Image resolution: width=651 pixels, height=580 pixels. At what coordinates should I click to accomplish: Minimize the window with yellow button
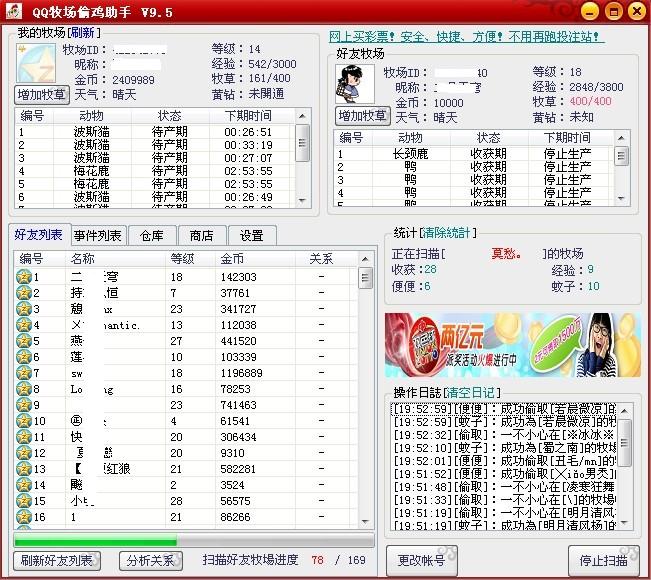(590, 11)
